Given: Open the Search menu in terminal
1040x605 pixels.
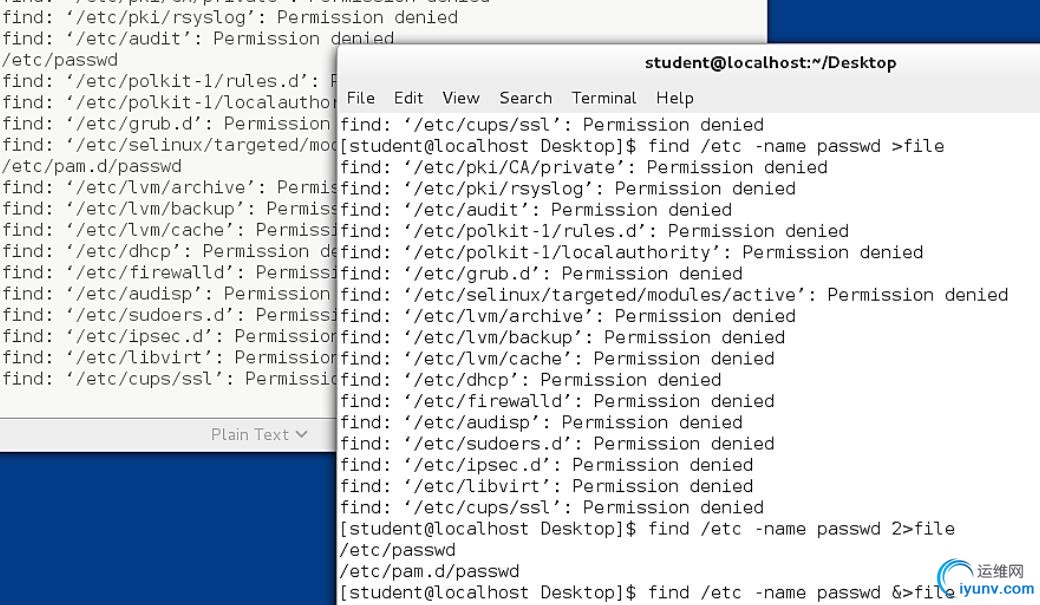Looking at the screenshot, I should (x=525, y=98).
